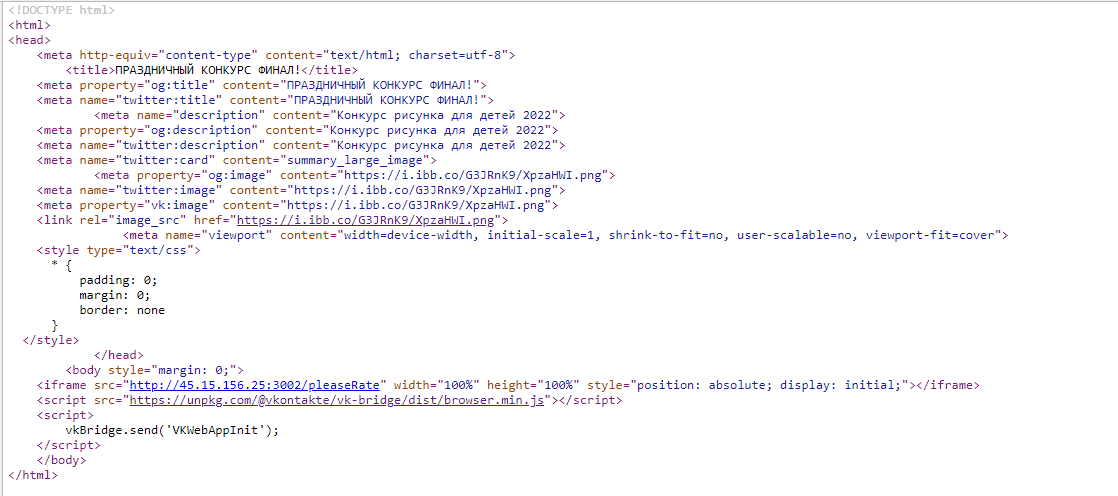
Task: Open the image_src href i.ibb.co link
Action: point(365,220)
